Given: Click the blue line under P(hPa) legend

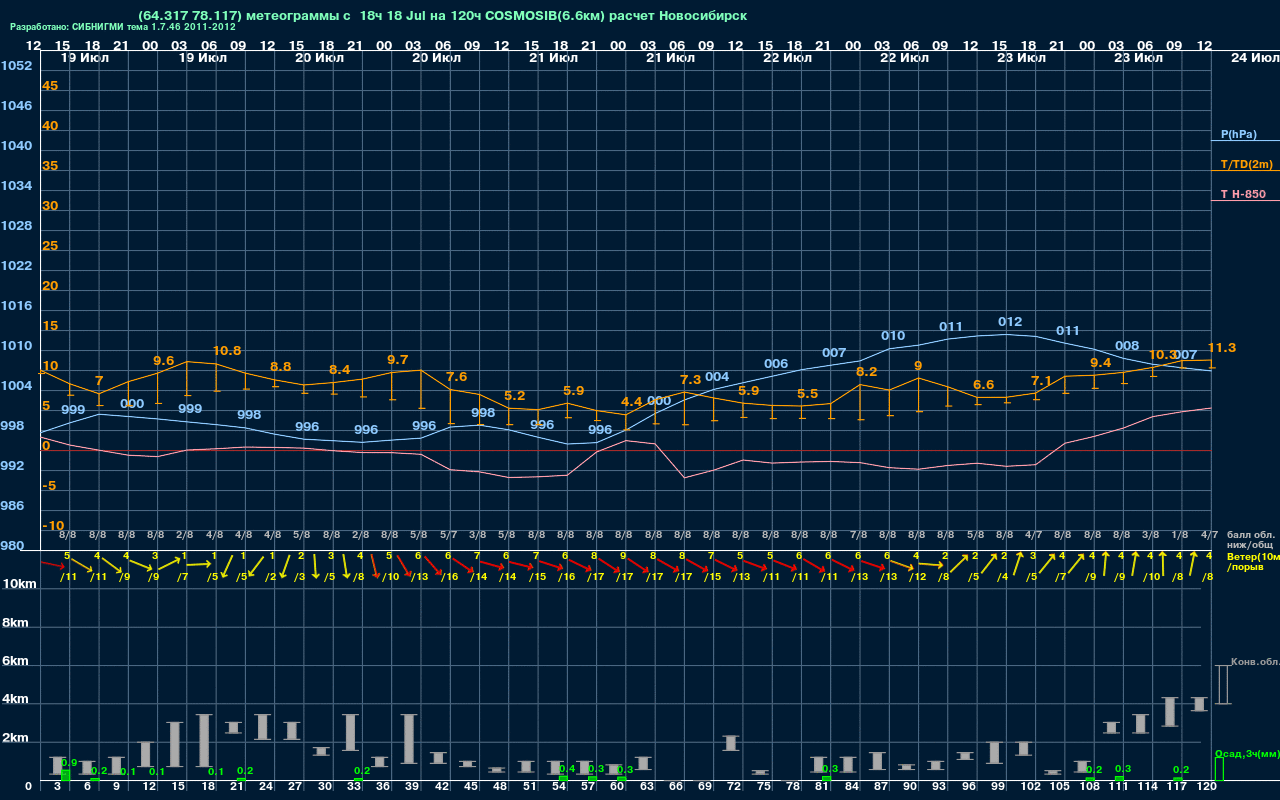Looking at the screenshot, I should pos(1245,141).
